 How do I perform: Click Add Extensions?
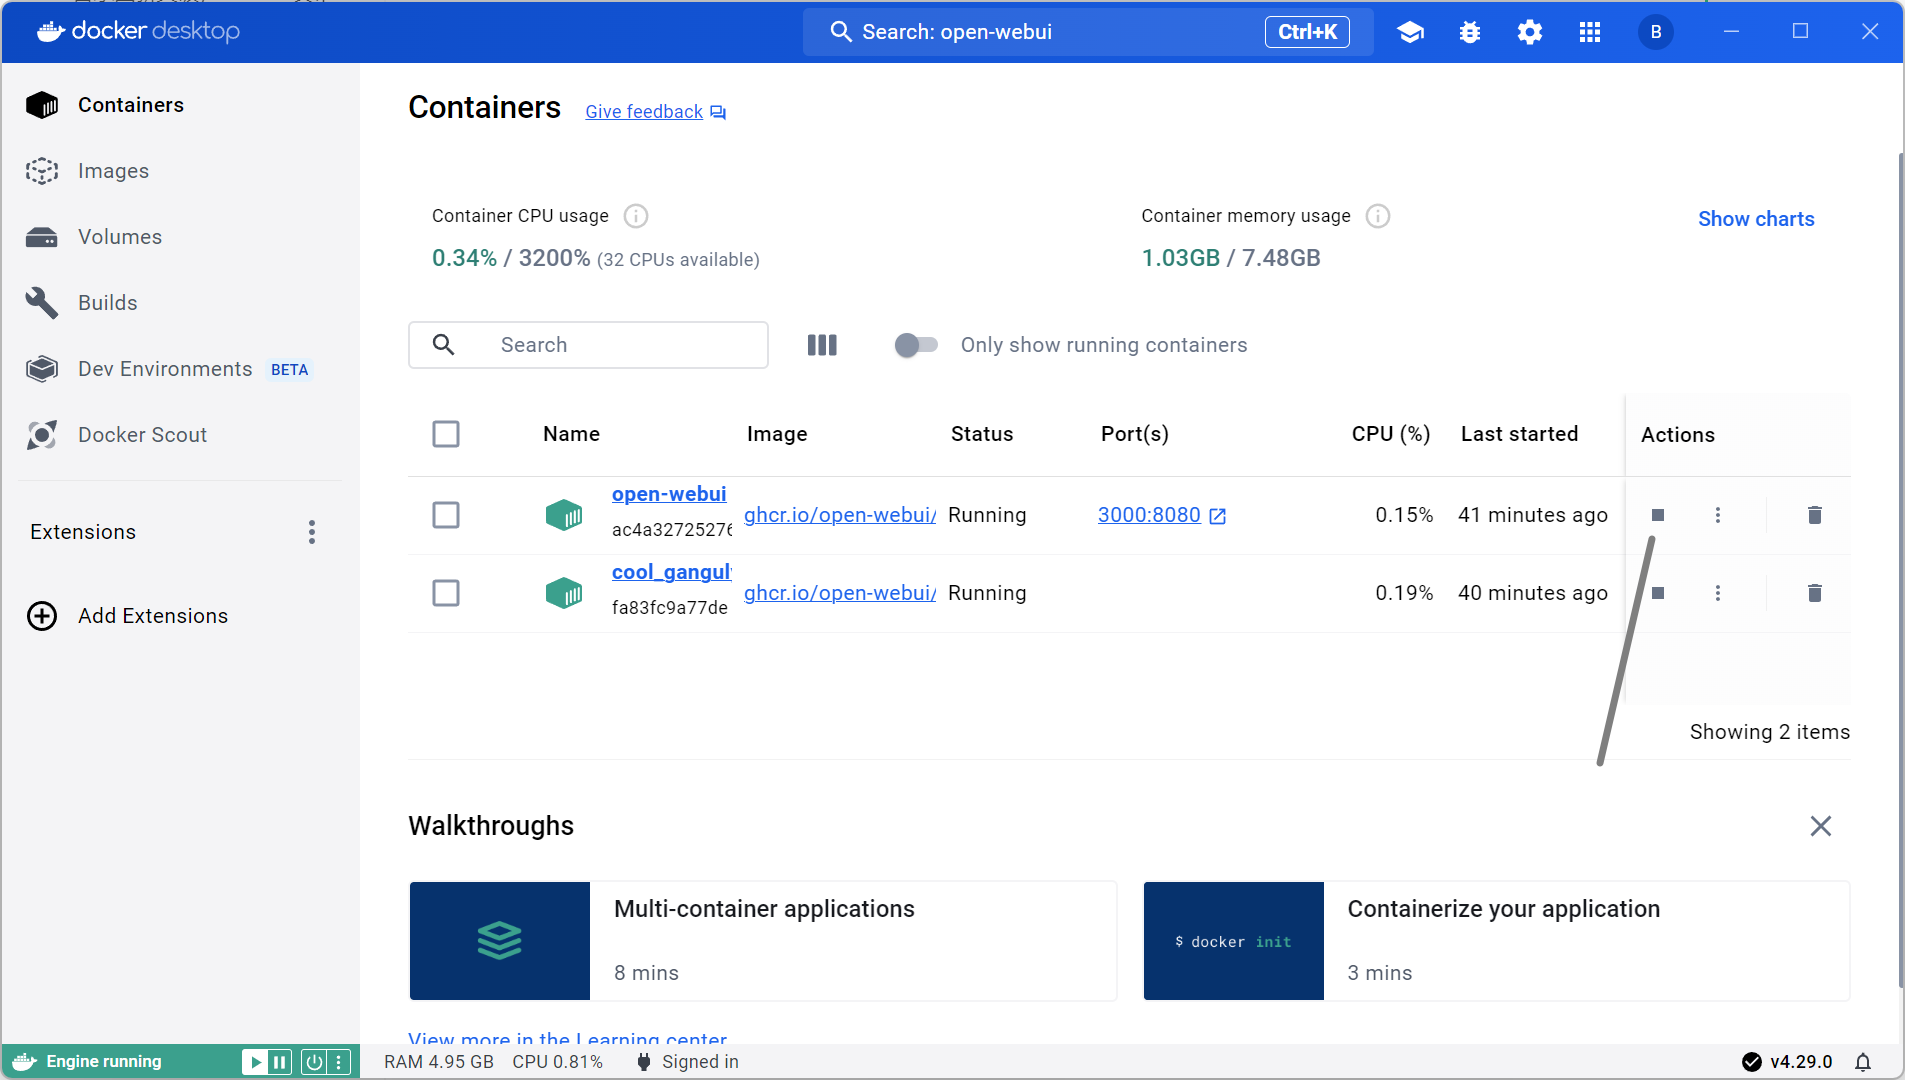tap(128, 616)
